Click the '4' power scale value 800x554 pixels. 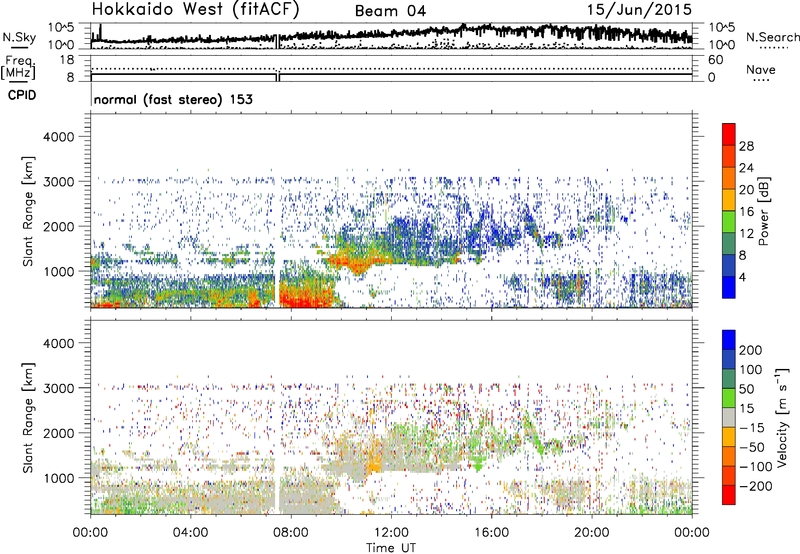pos(742,277)
